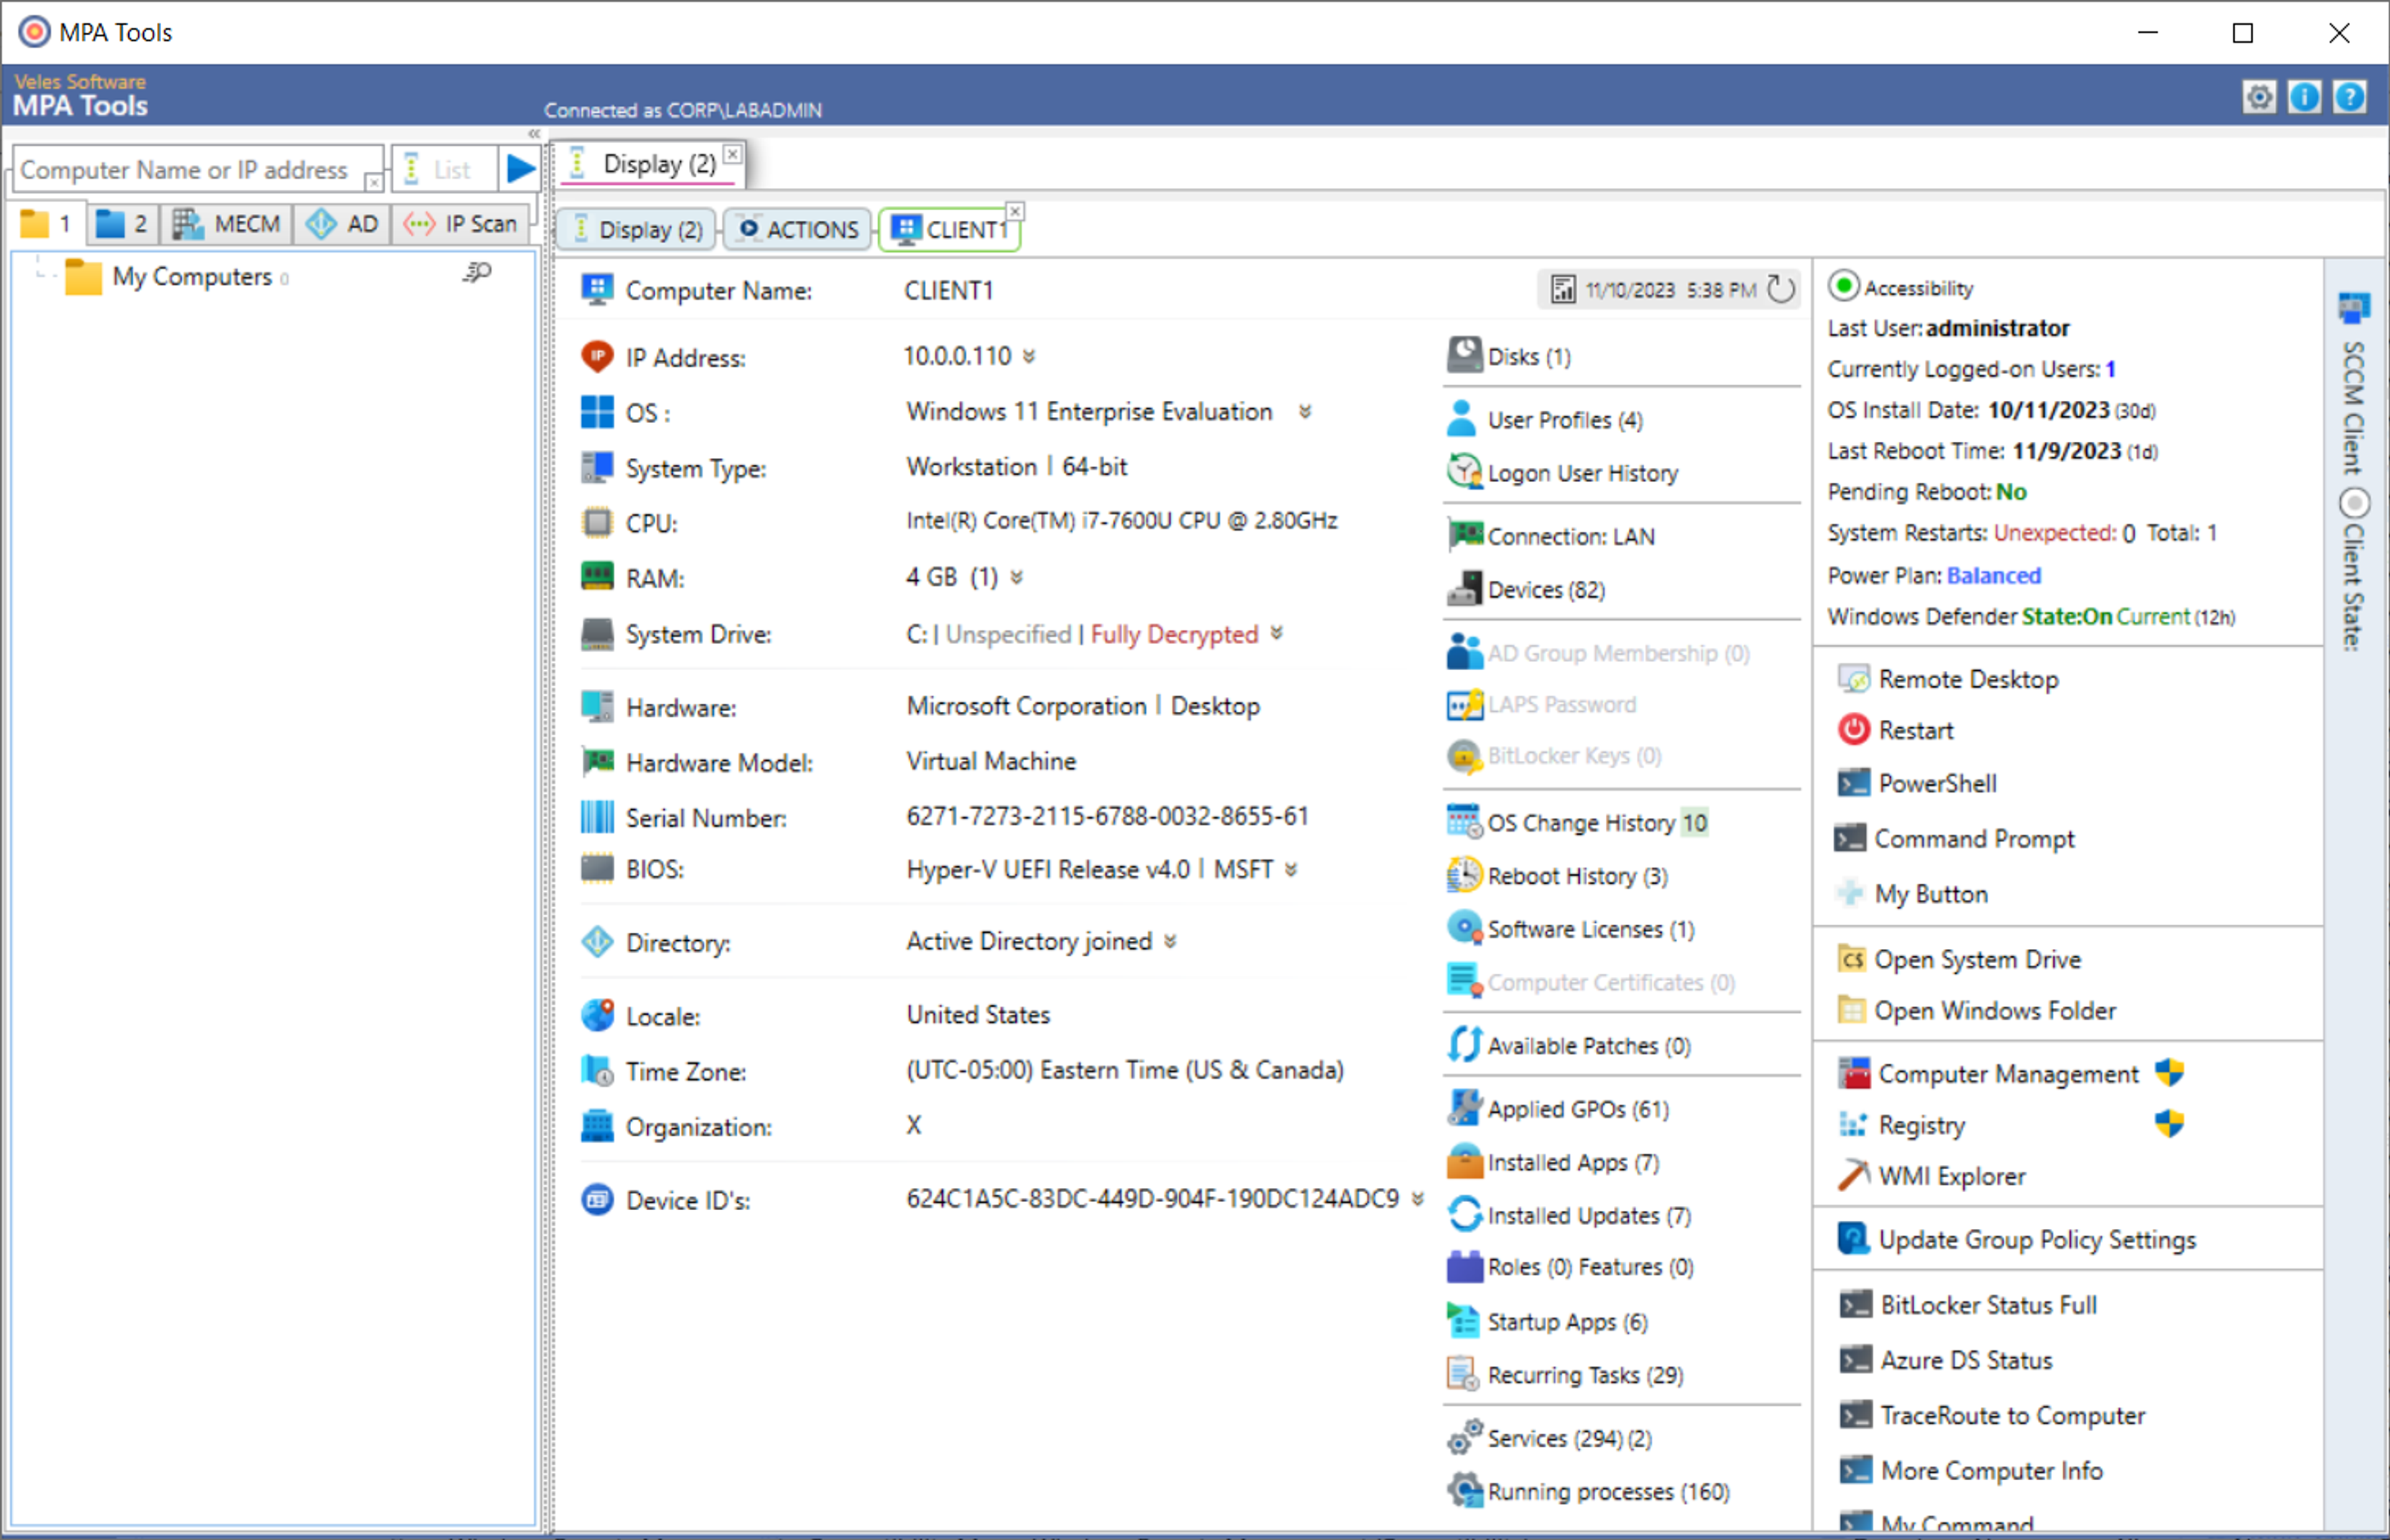Open Startup Apps (6)
The width and height of the screenshot is (2390, 1540).
pyautogui.click(x=1547, y=1321)
